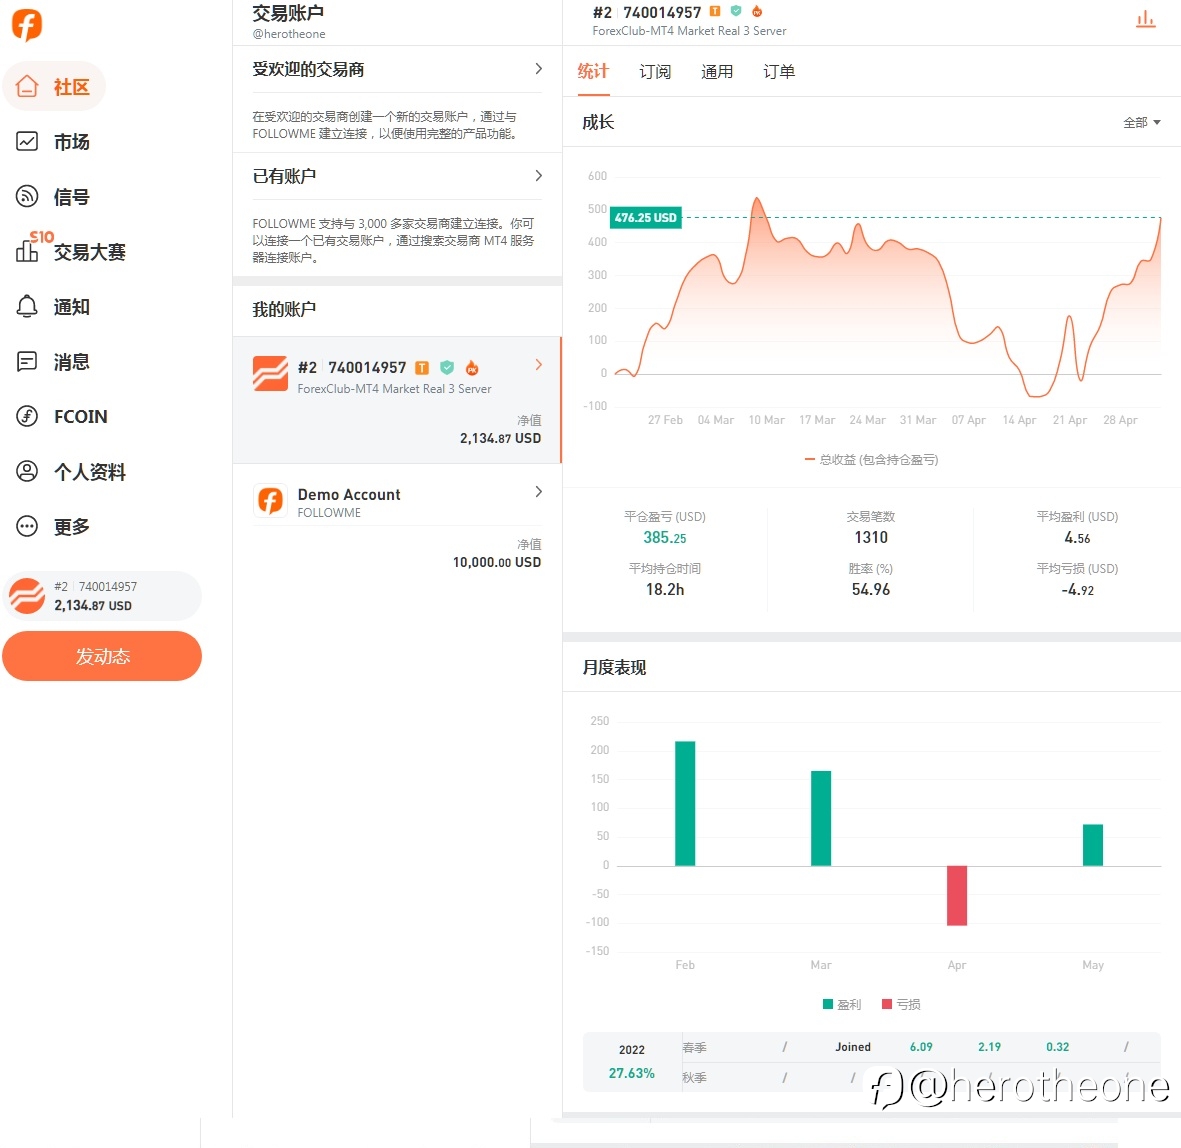
Task: Click the orange T badge in account list
Action: click(x=423, y=368)
